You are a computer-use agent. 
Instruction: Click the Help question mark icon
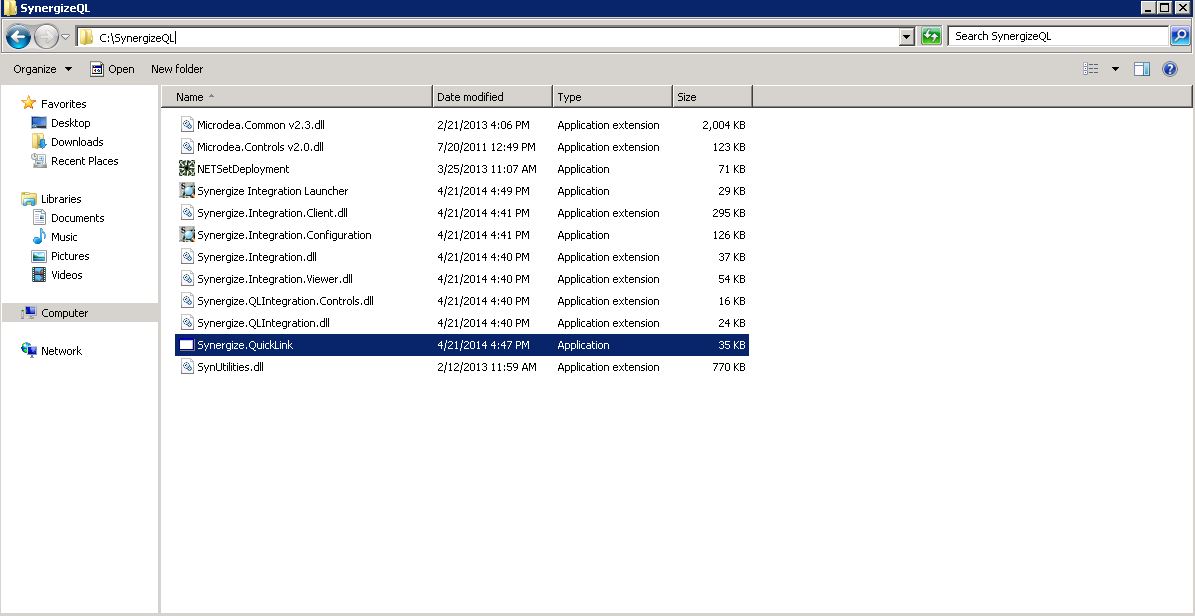pyautogui.click(x=1170, y=69)
